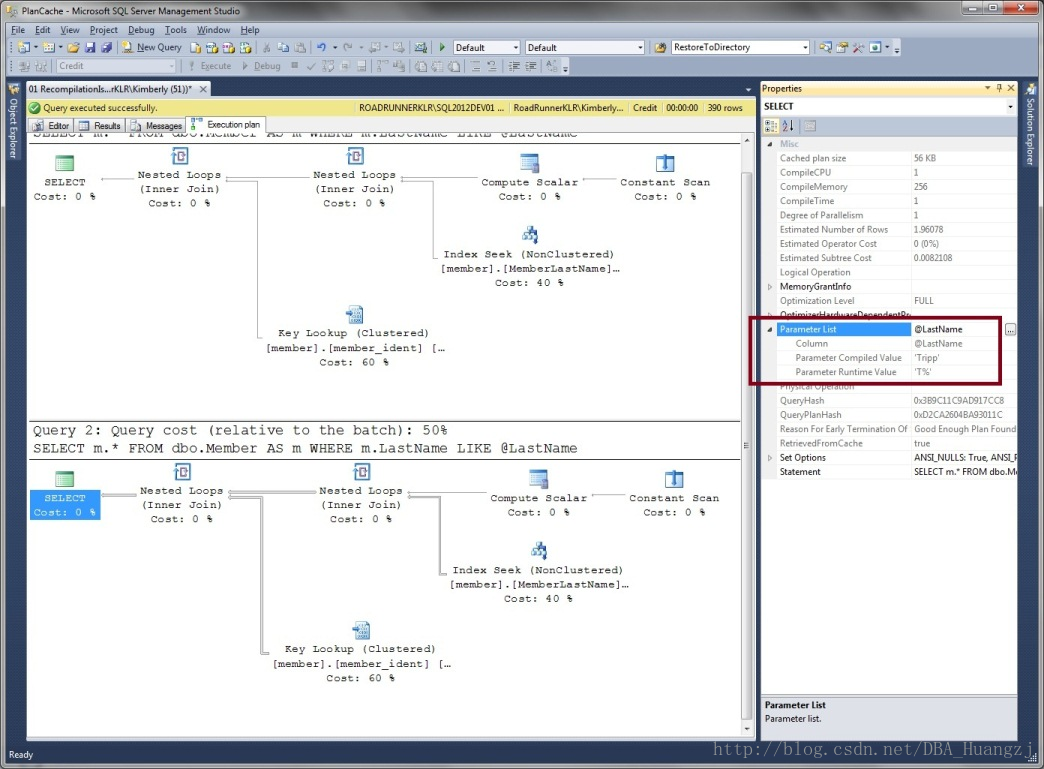Click the Compute Scalar icon in top query
1044x769 pixels.
click(x=529, y=163)
